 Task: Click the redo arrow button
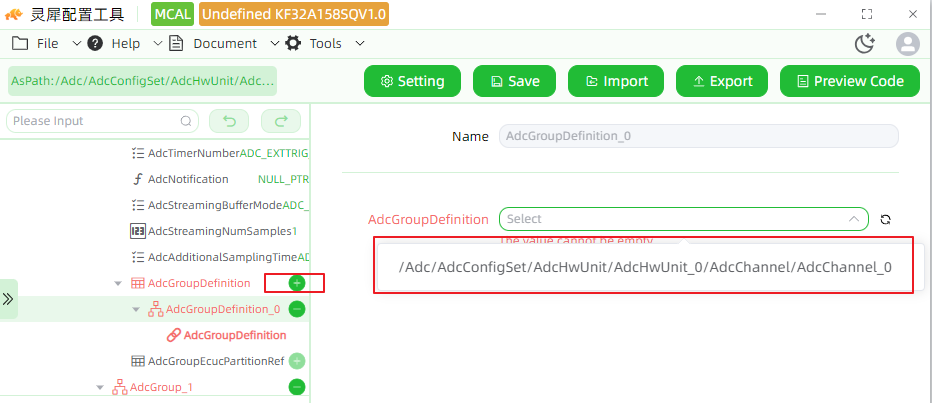281,121
